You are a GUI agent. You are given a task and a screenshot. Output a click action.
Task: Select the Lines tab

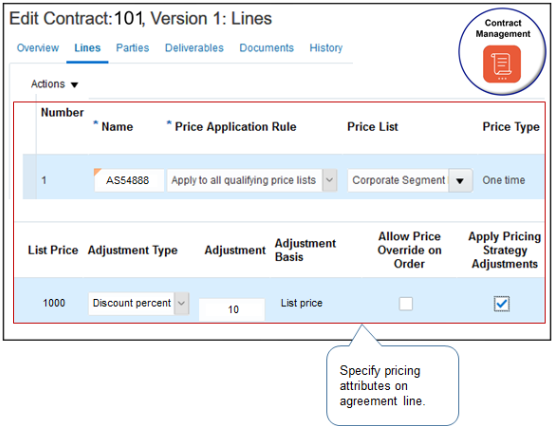click(x=87, y=48)
